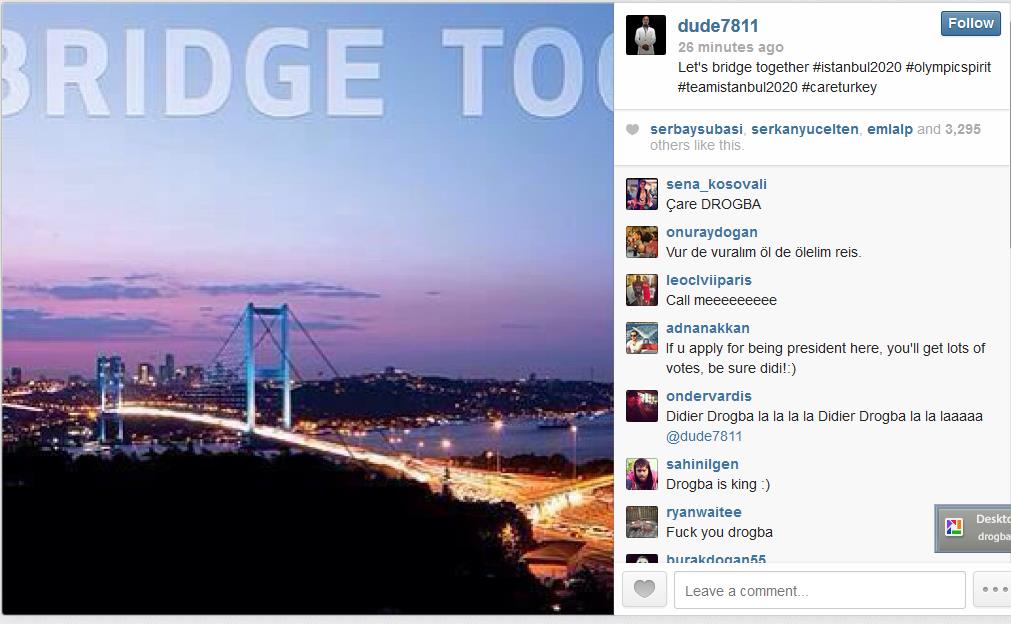Click ondervardis's avatar
This screenshot has width=1011, height=624.
click(642, 406)
